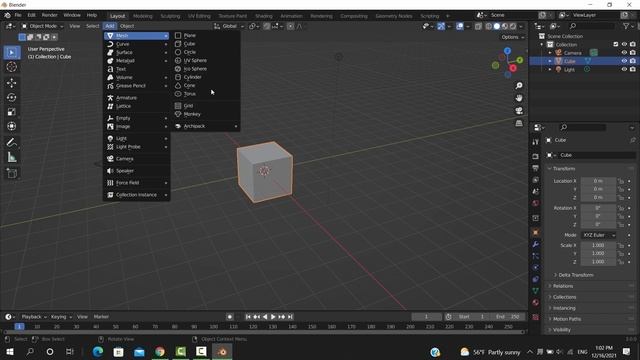
Task: Open the File menu
Action: 18,15
